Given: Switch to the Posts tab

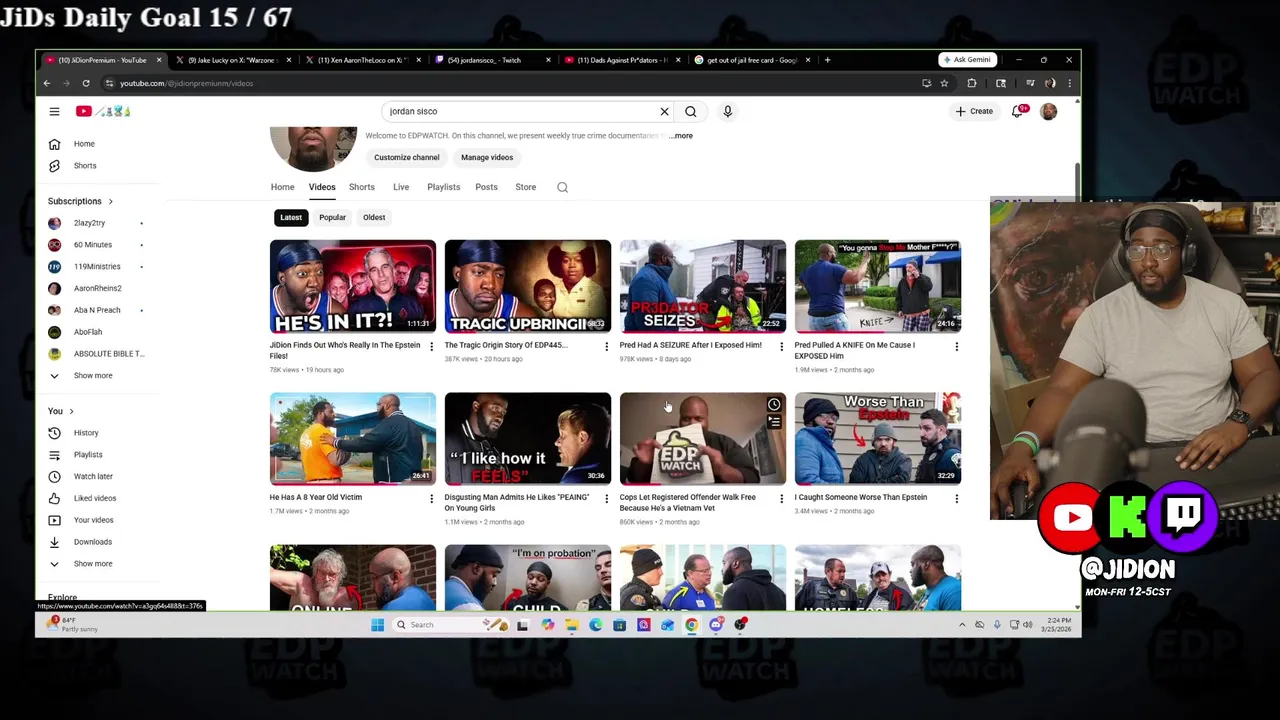Looking at the screenshot, I should click(x=486, y=187).
